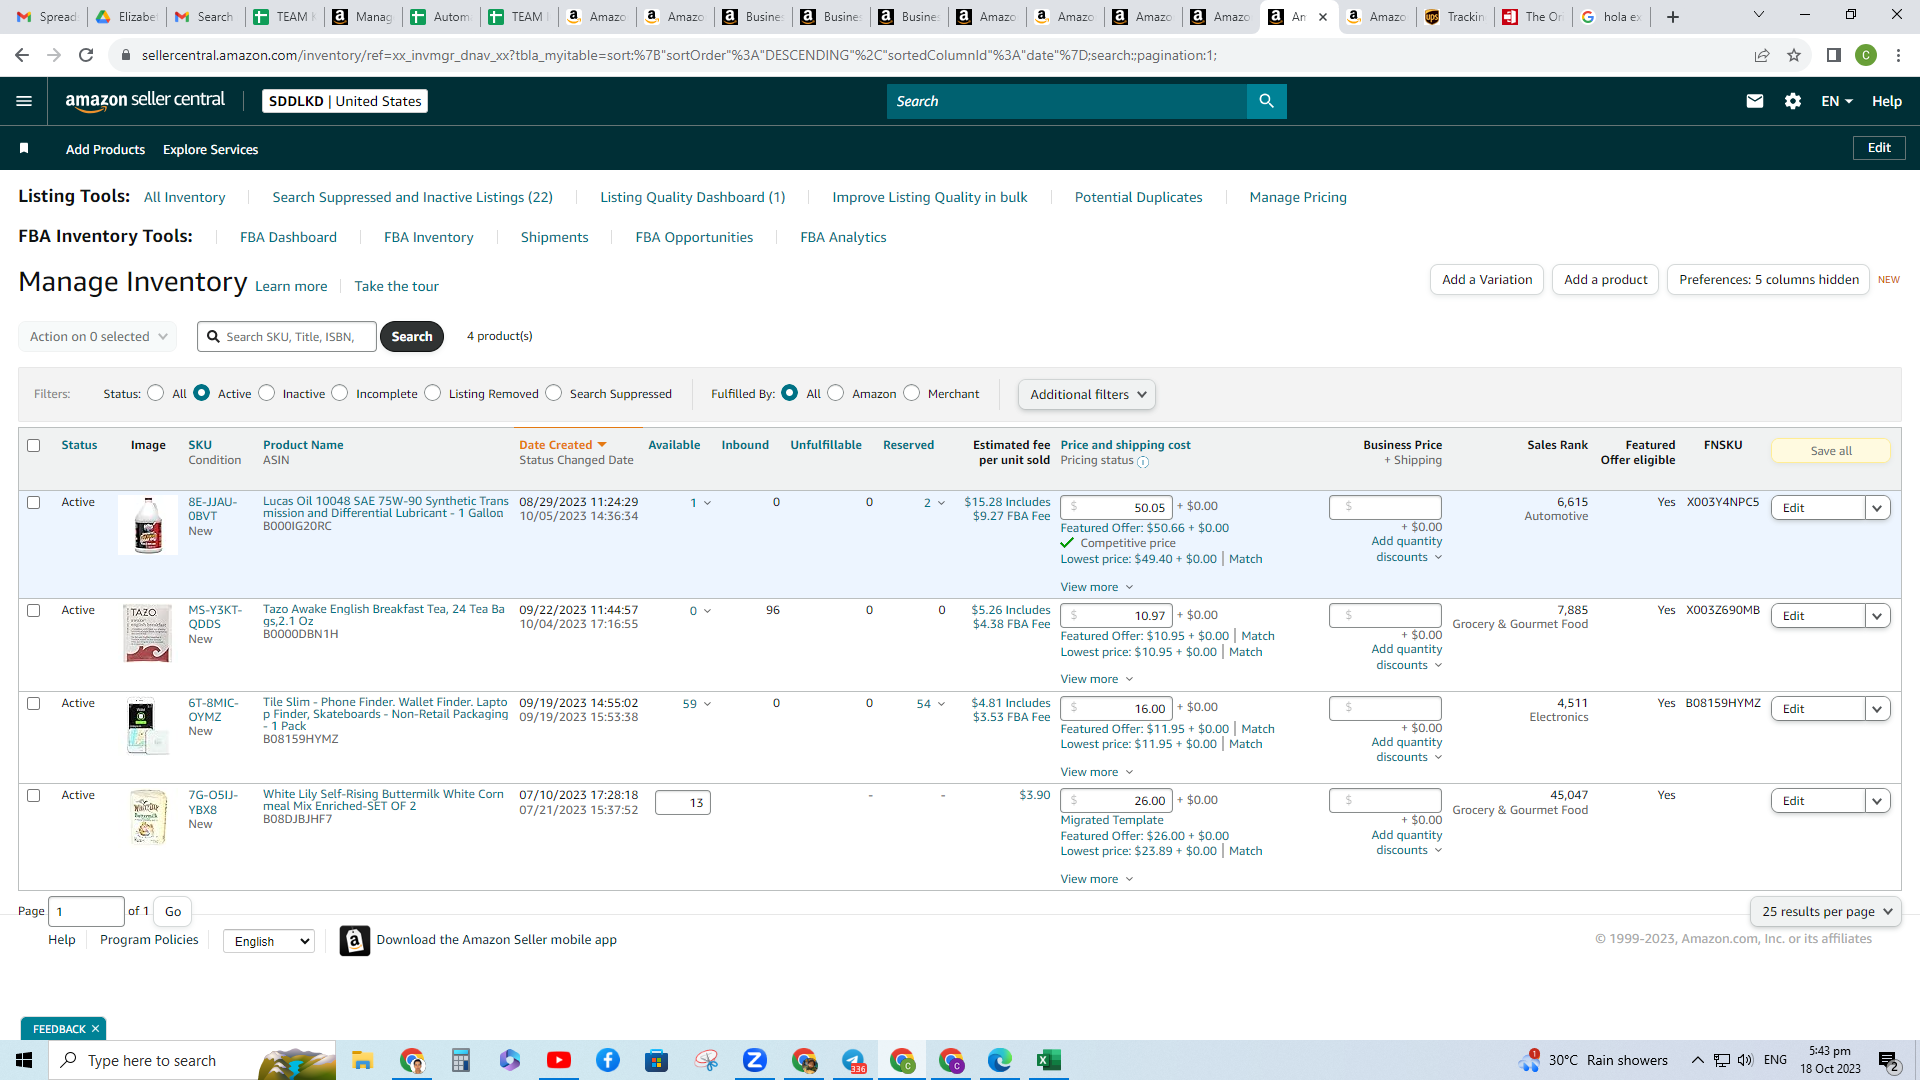
Task: Choose the Inactive status filter
Action: 267,393
